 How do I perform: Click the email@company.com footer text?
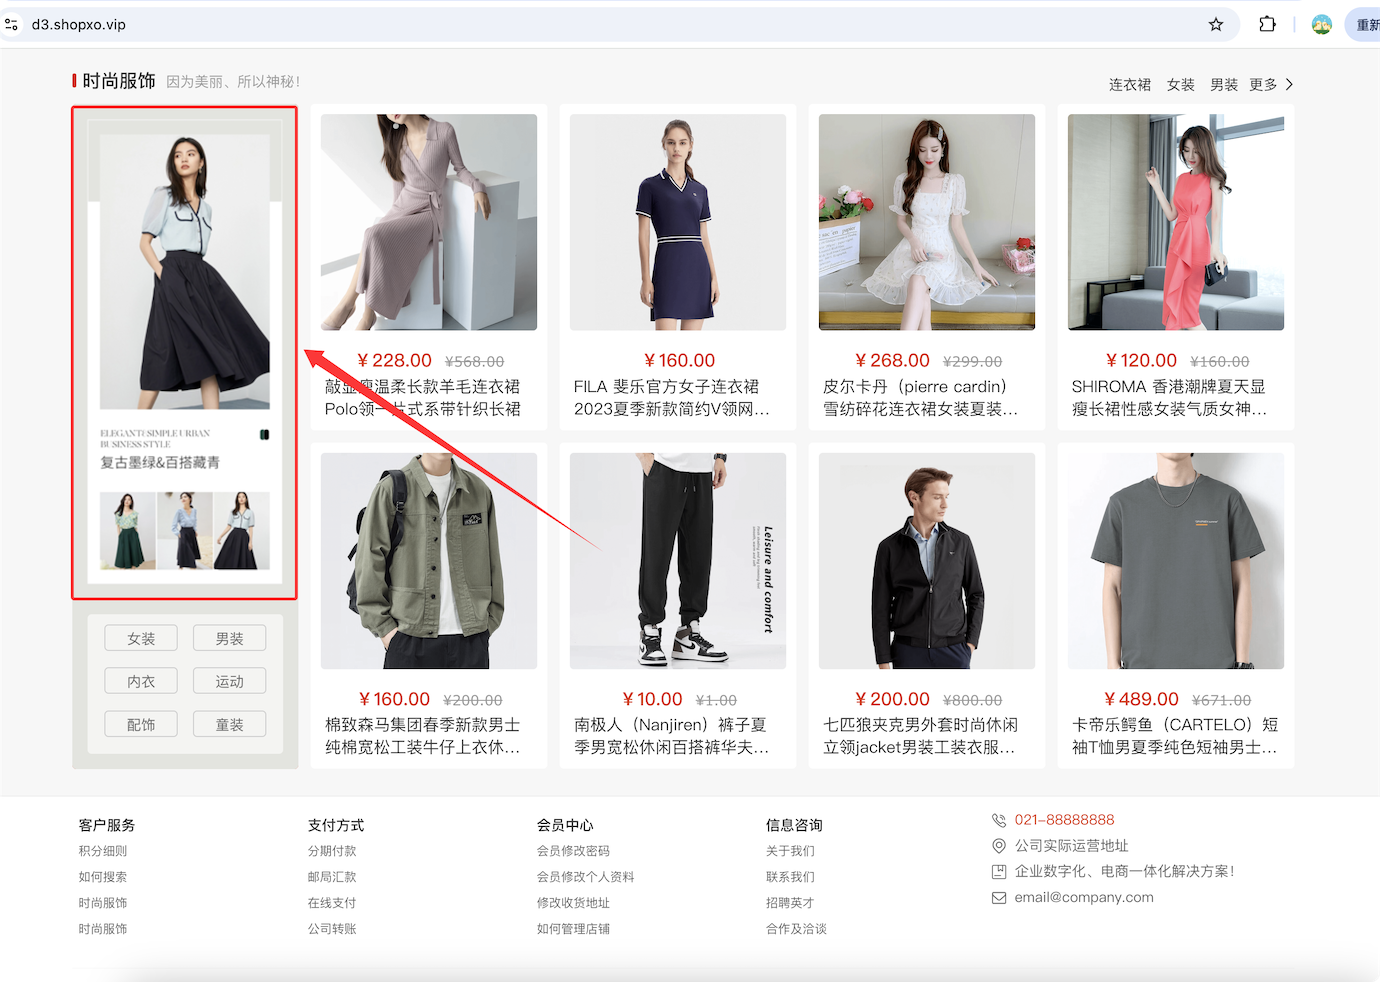tap(1084, 898)
